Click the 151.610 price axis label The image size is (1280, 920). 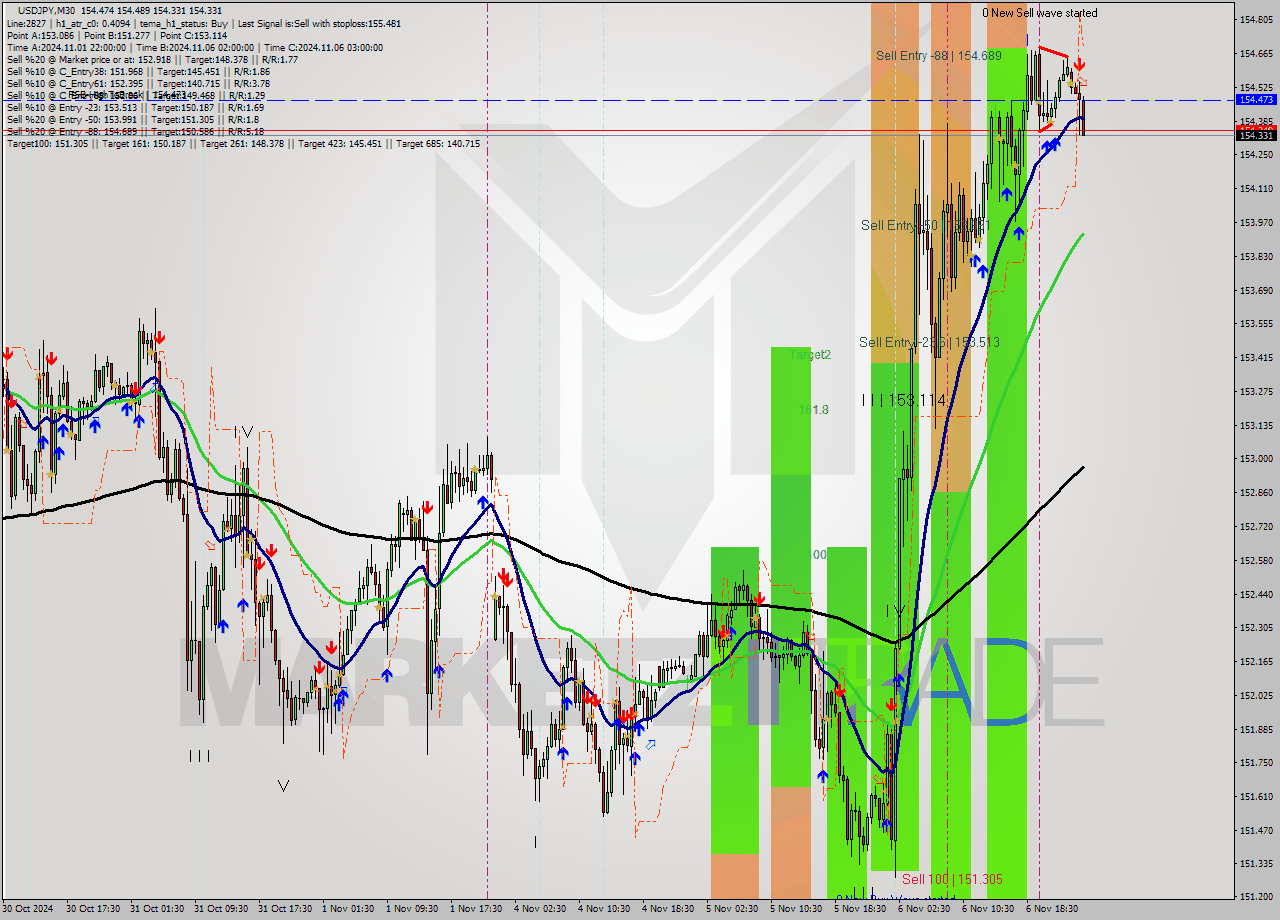click(x=1256, y=797)
